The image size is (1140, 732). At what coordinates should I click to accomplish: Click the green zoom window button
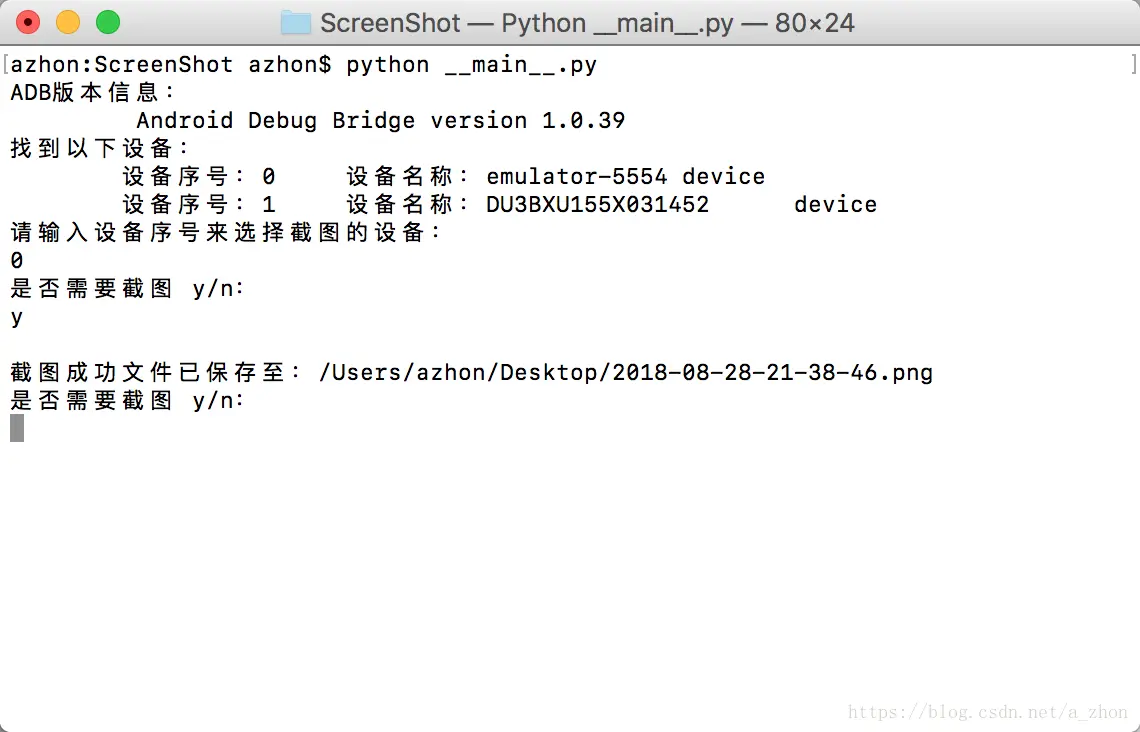[x=107, y=22]
